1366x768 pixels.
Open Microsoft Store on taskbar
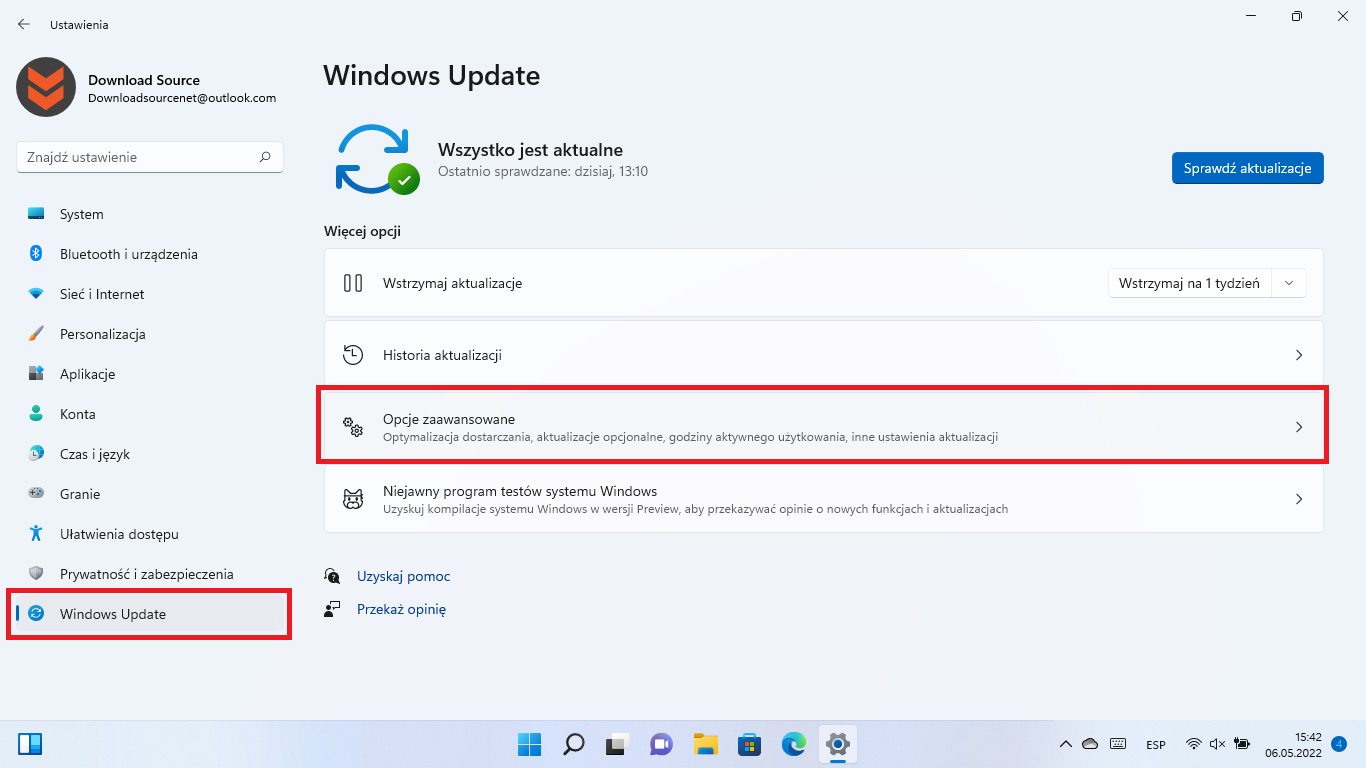[749, 744]
